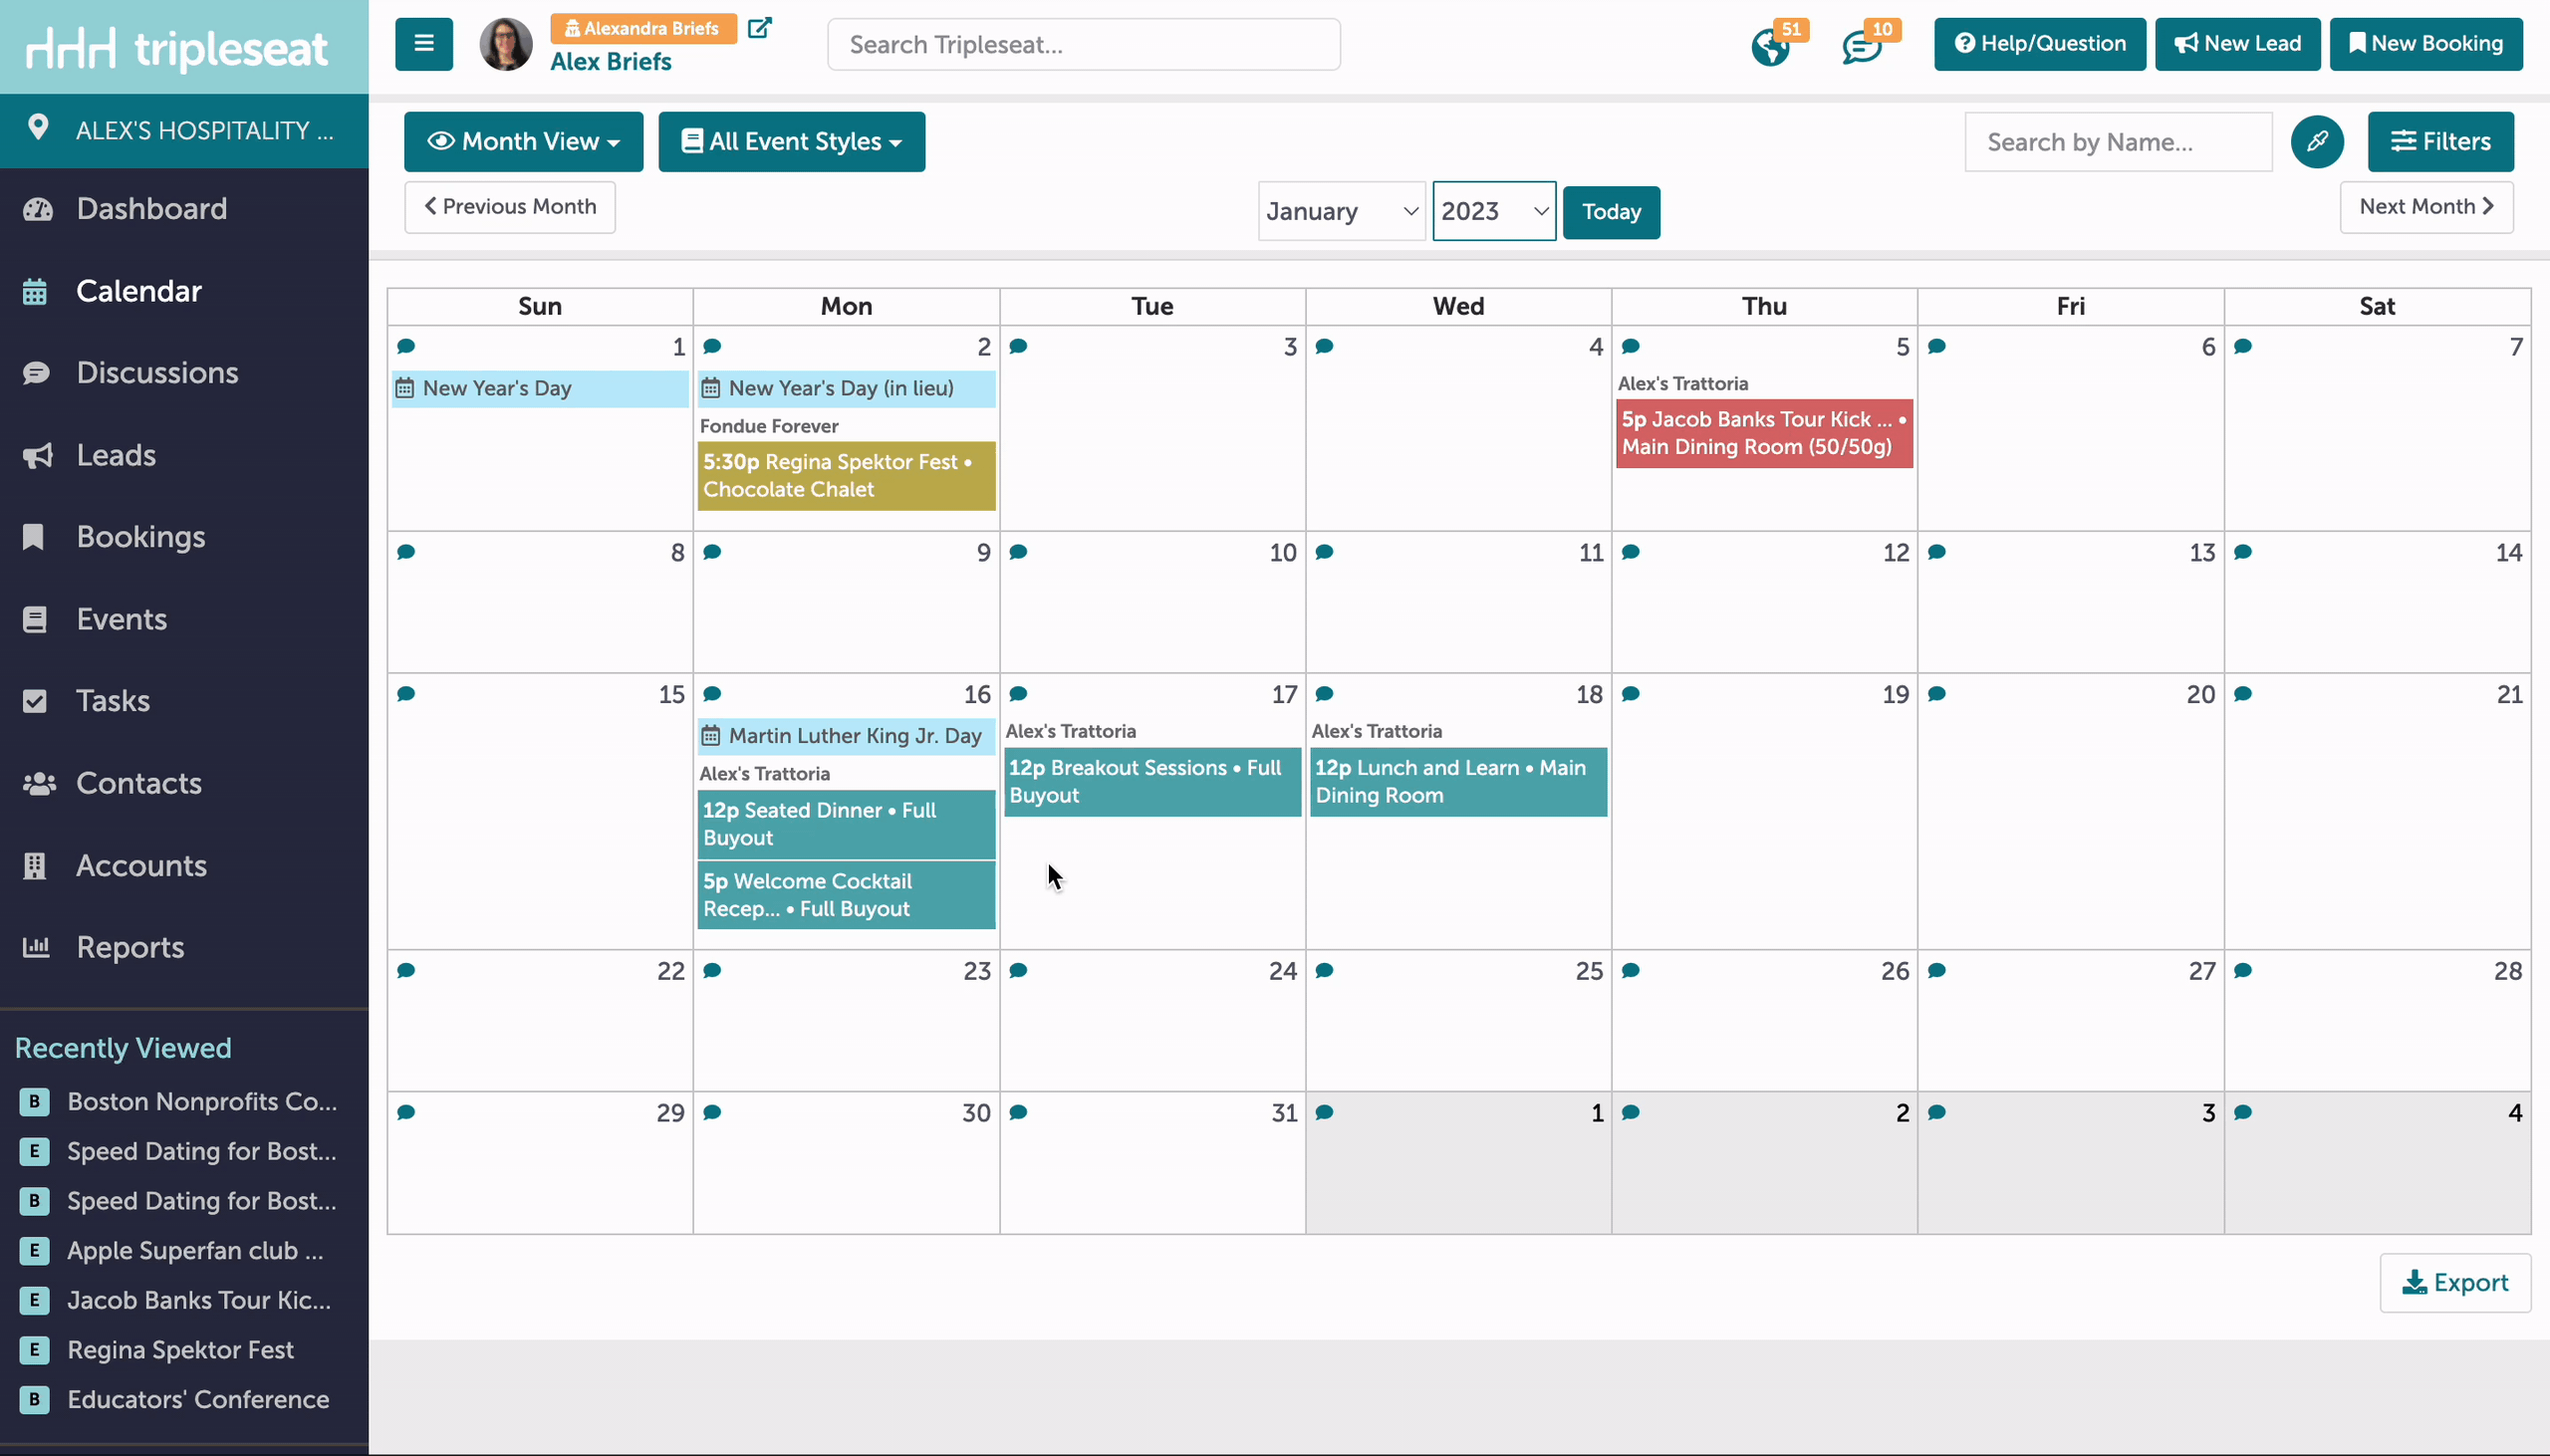2550x1456 pixels.
Task: Open recently viewed Boston Nonprofits Co...
Action: click(x=202, y=1102)
